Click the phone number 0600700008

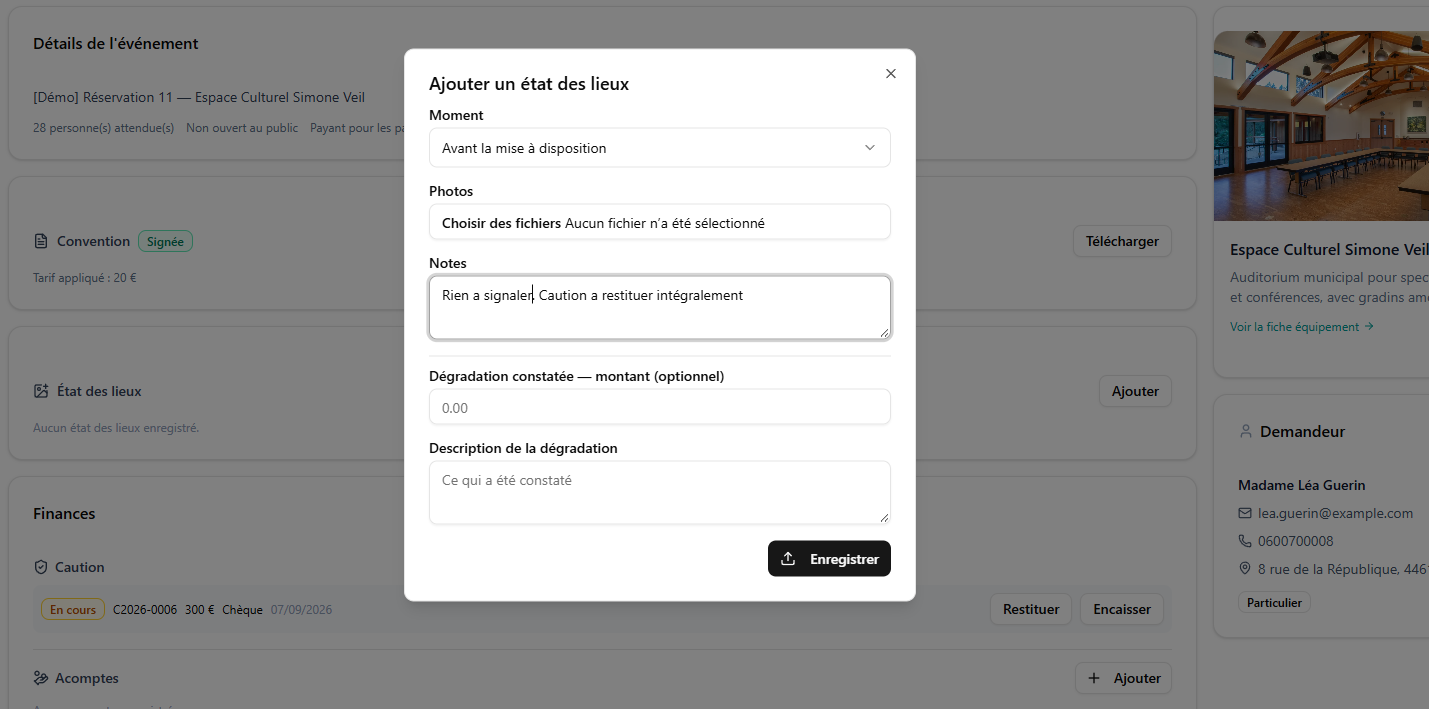click(x=1296, y=541)
